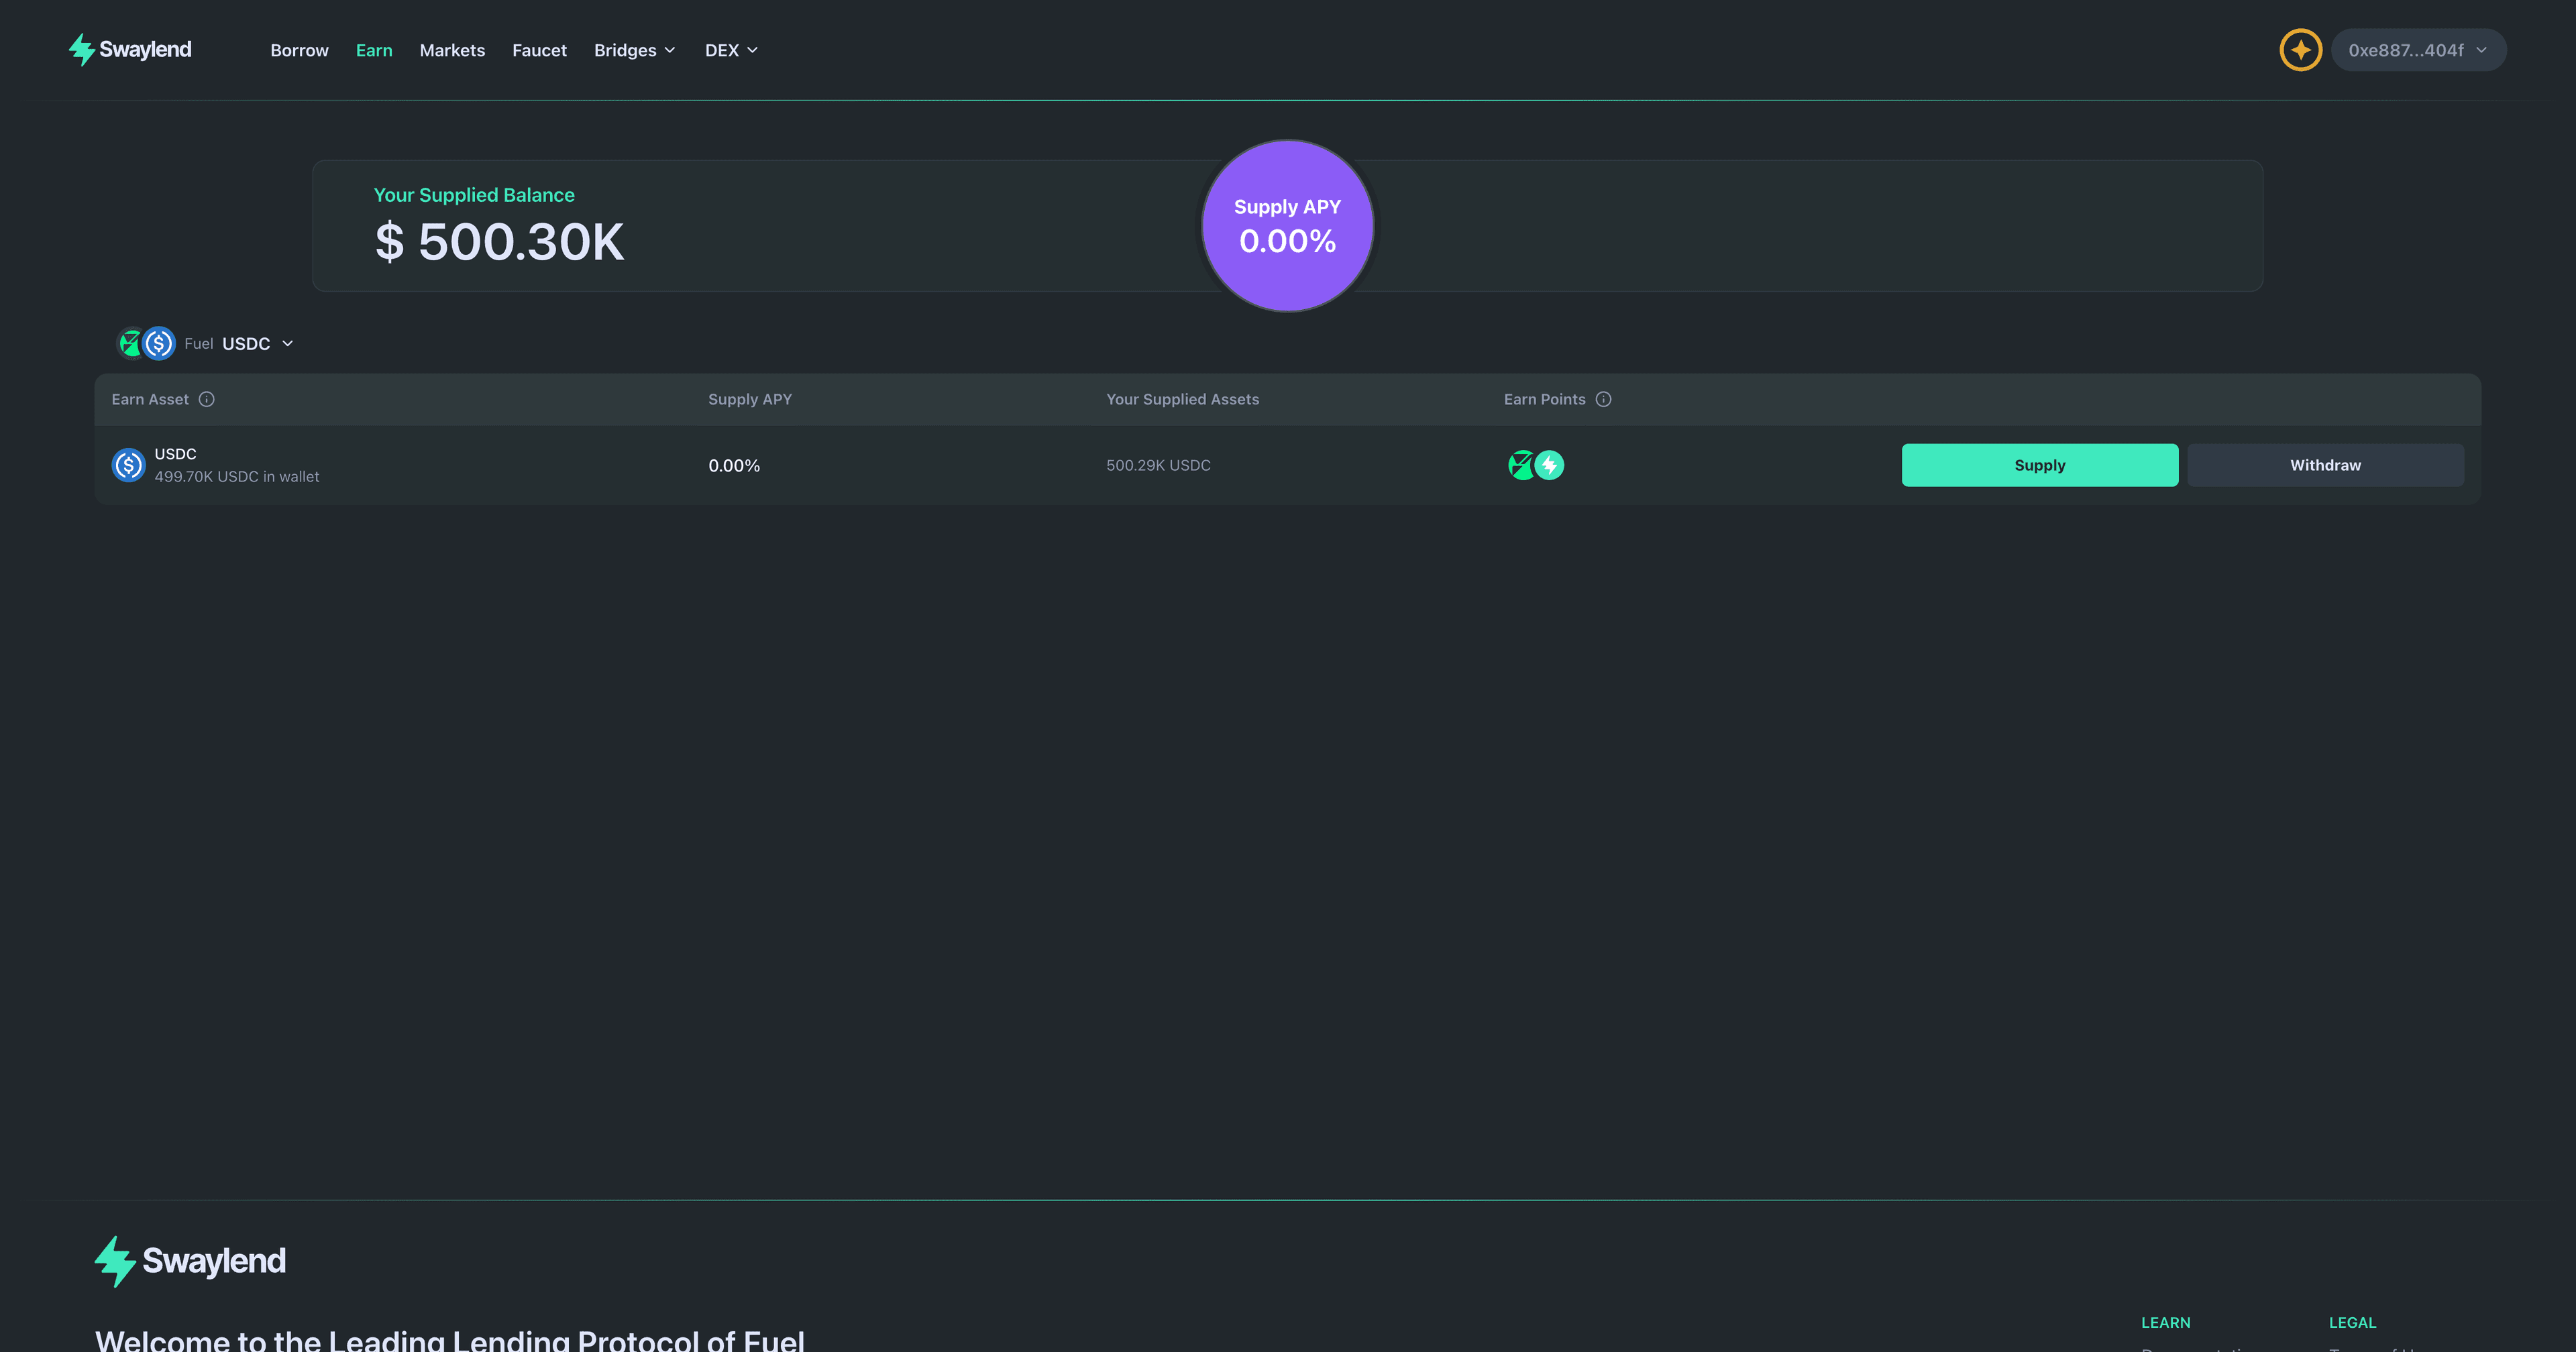Select Borrow in the navigation bar
Viewport: 2576px width, 1352px height.
299,49
